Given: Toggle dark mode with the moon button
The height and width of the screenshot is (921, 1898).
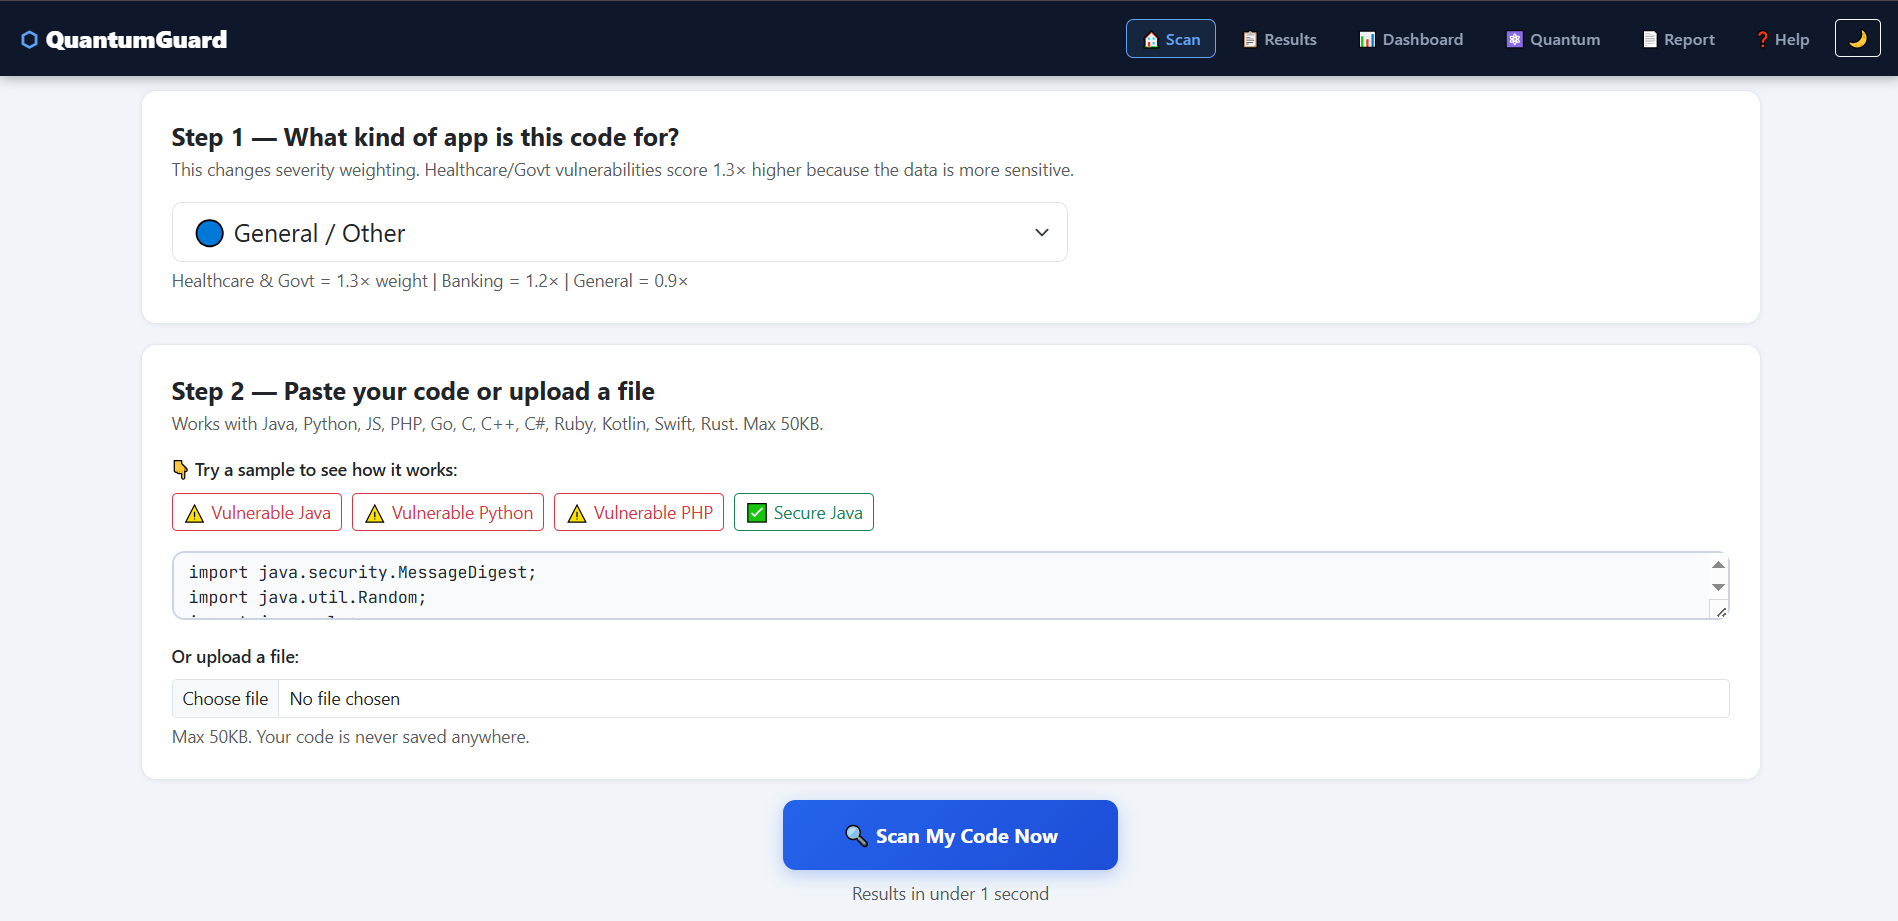Looking at the screenshot, I should click(x=1857, y=39).
